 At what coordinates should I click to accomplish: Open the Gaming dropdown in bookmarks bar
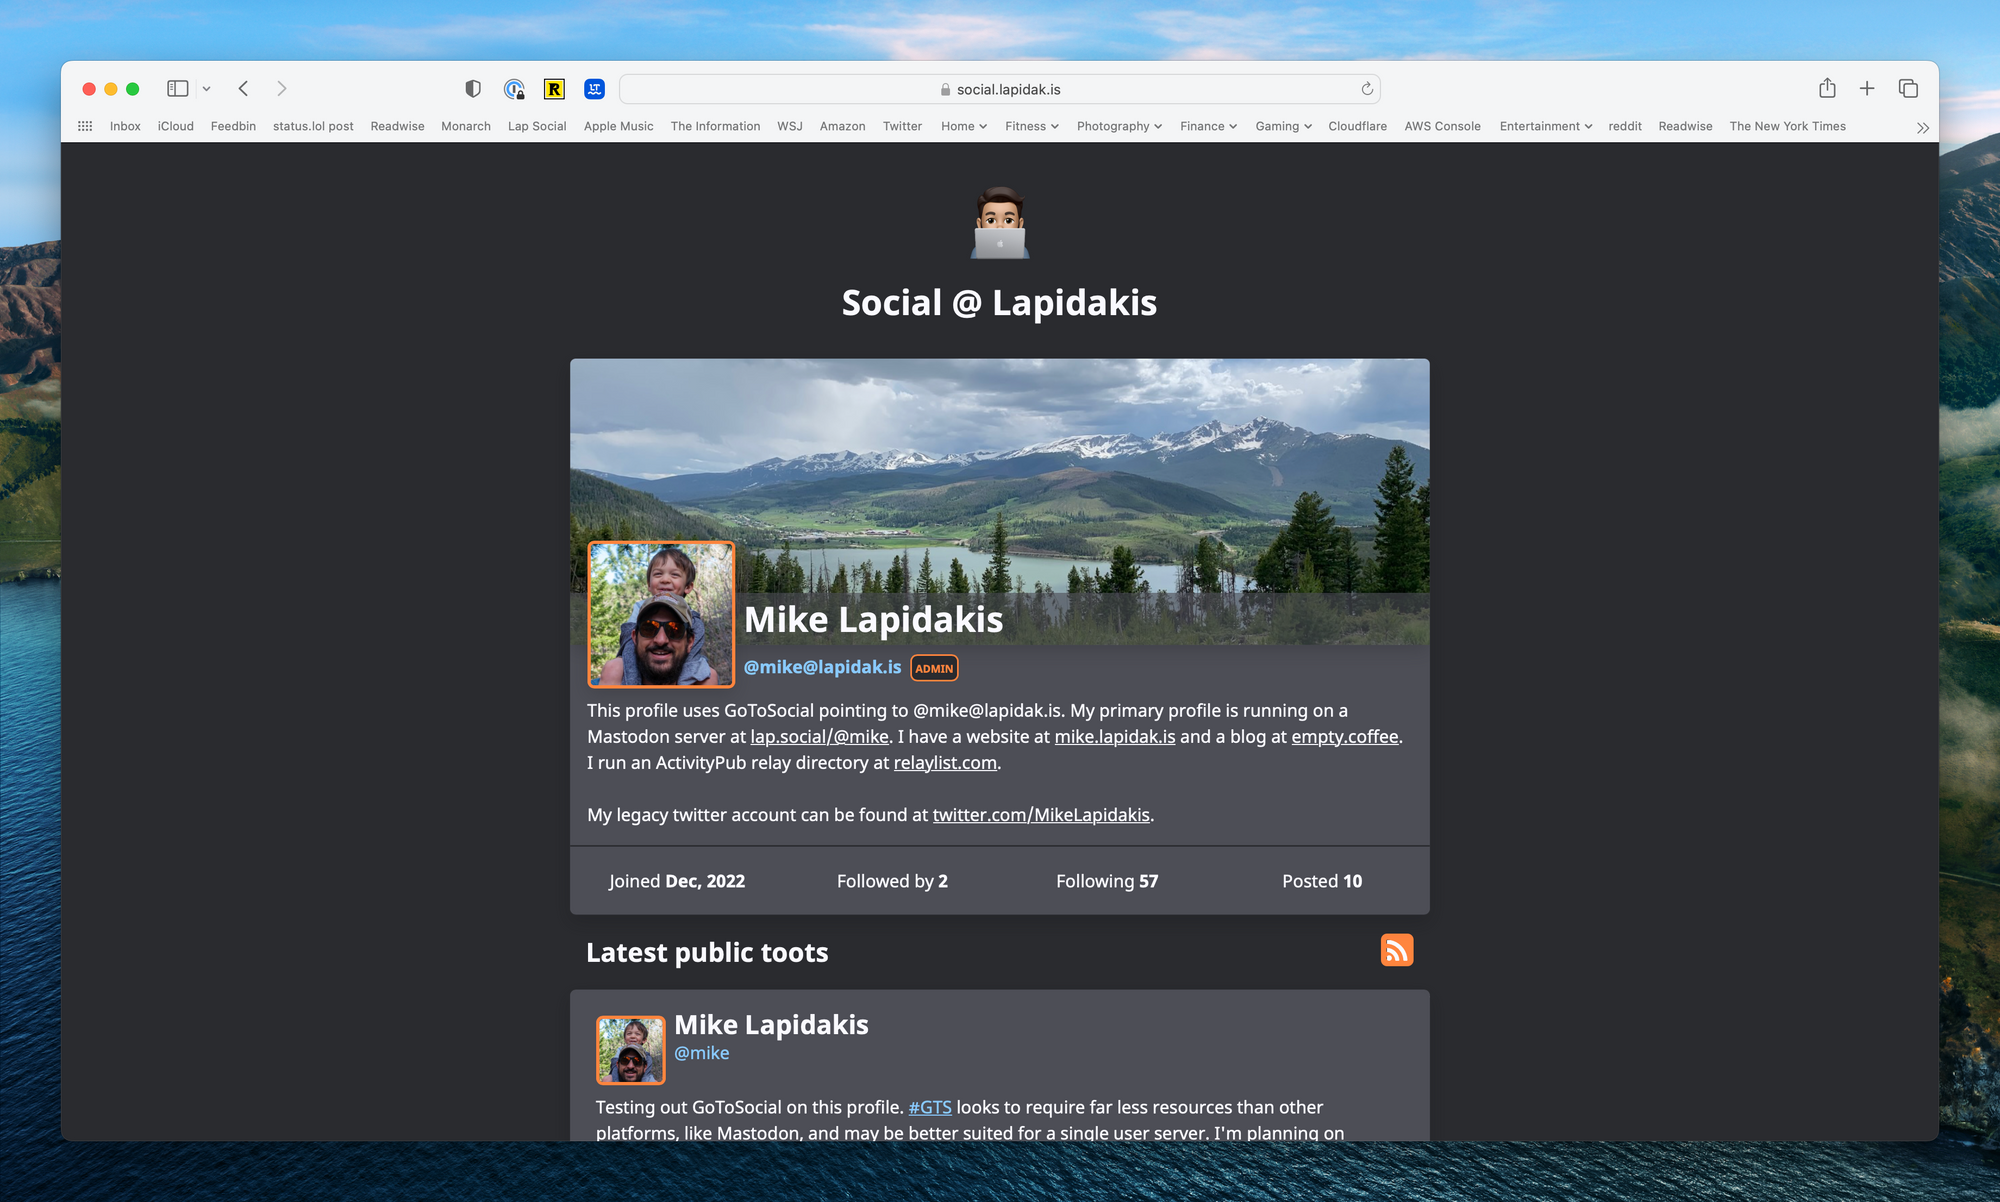tap(1281, 126)
